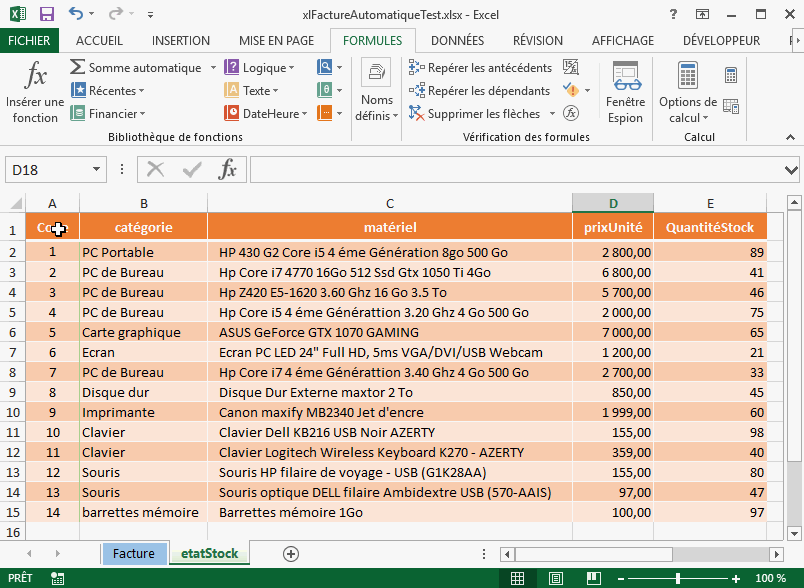Image resolution: width=804 pixels, height=588 pixels.
Task: Add a new sheet with plus button
Action: click(291, 554)
